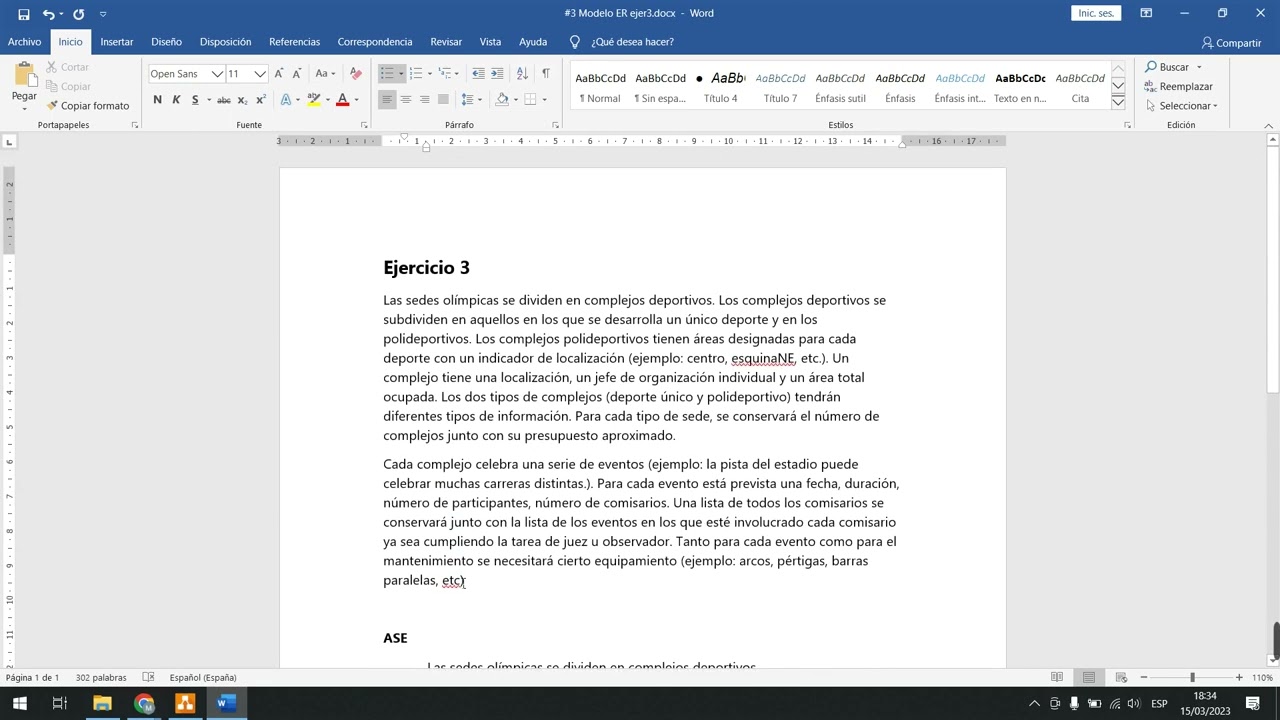
Task: Align text to the right
Action: pos(425,100)
